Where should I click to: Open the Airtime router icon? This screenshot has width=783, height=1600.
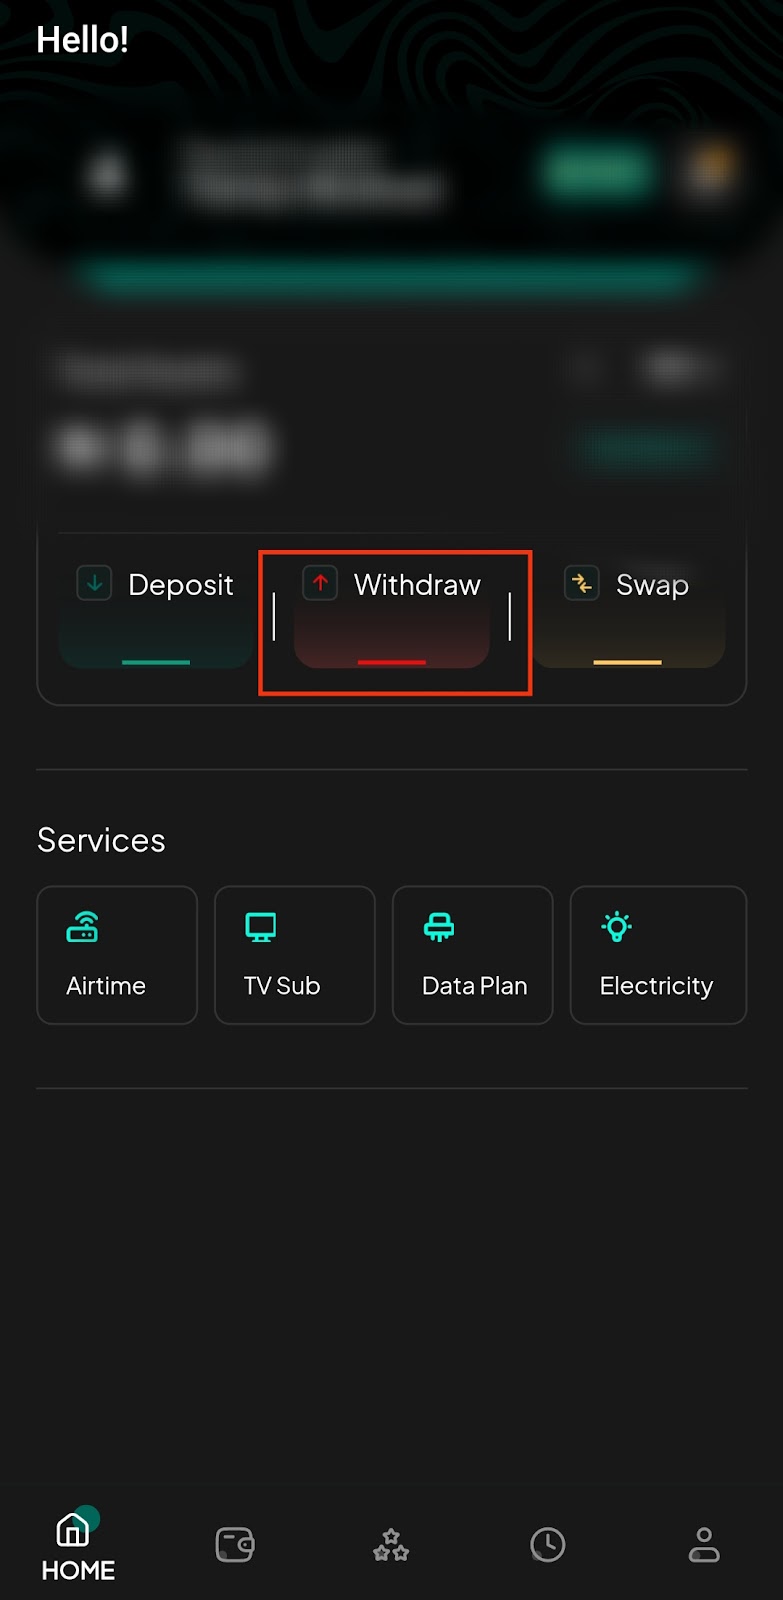point(82,927)
